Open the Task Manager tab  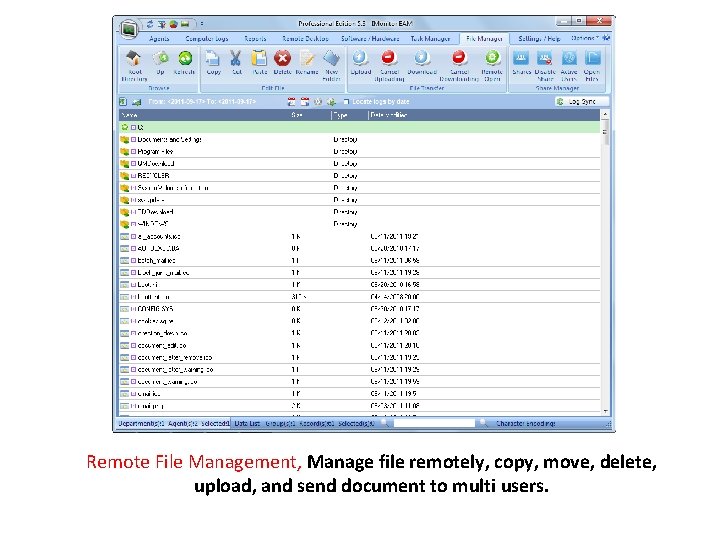coord(430,39)
